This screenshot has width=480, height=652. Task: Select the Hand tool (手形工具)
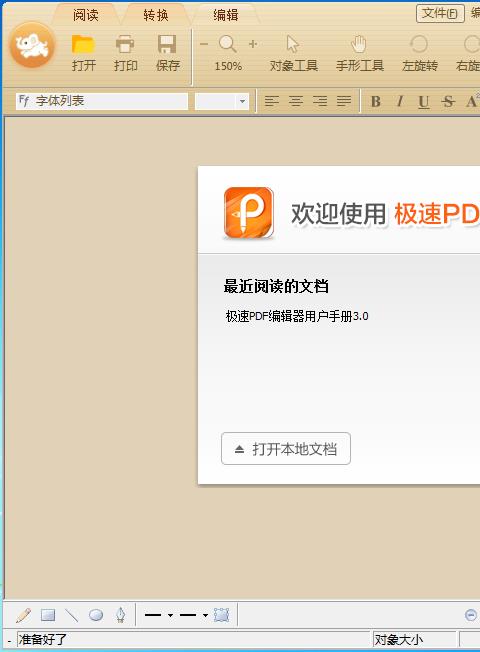pyautogui.click(x=360, y=53)
